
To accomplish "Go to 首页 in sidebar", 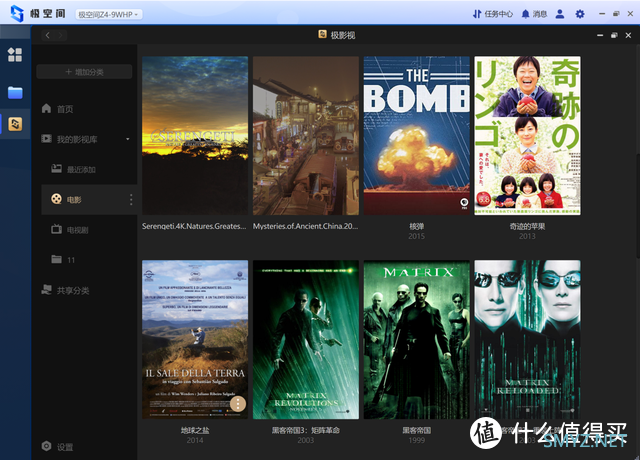I will (65, 109).
